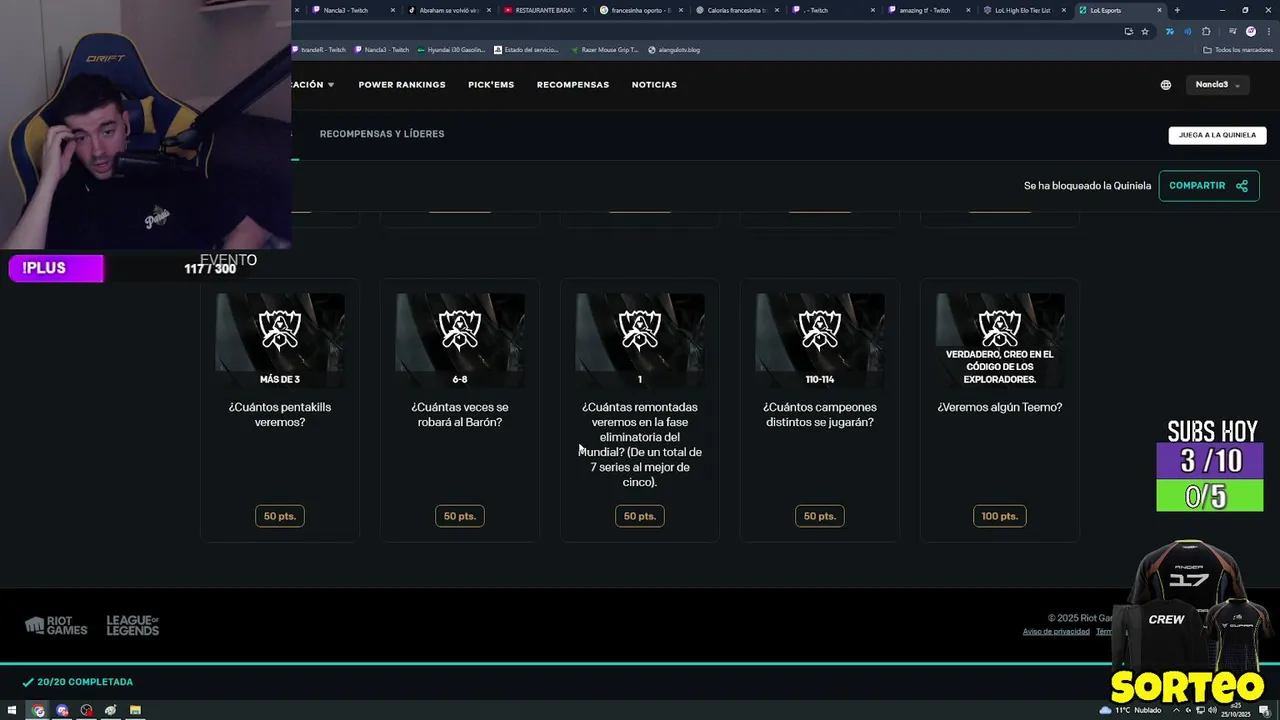Open the 11°C Nublado weather widget
The height and width of the screenshot is (720, 1280).
[1131, 711]
